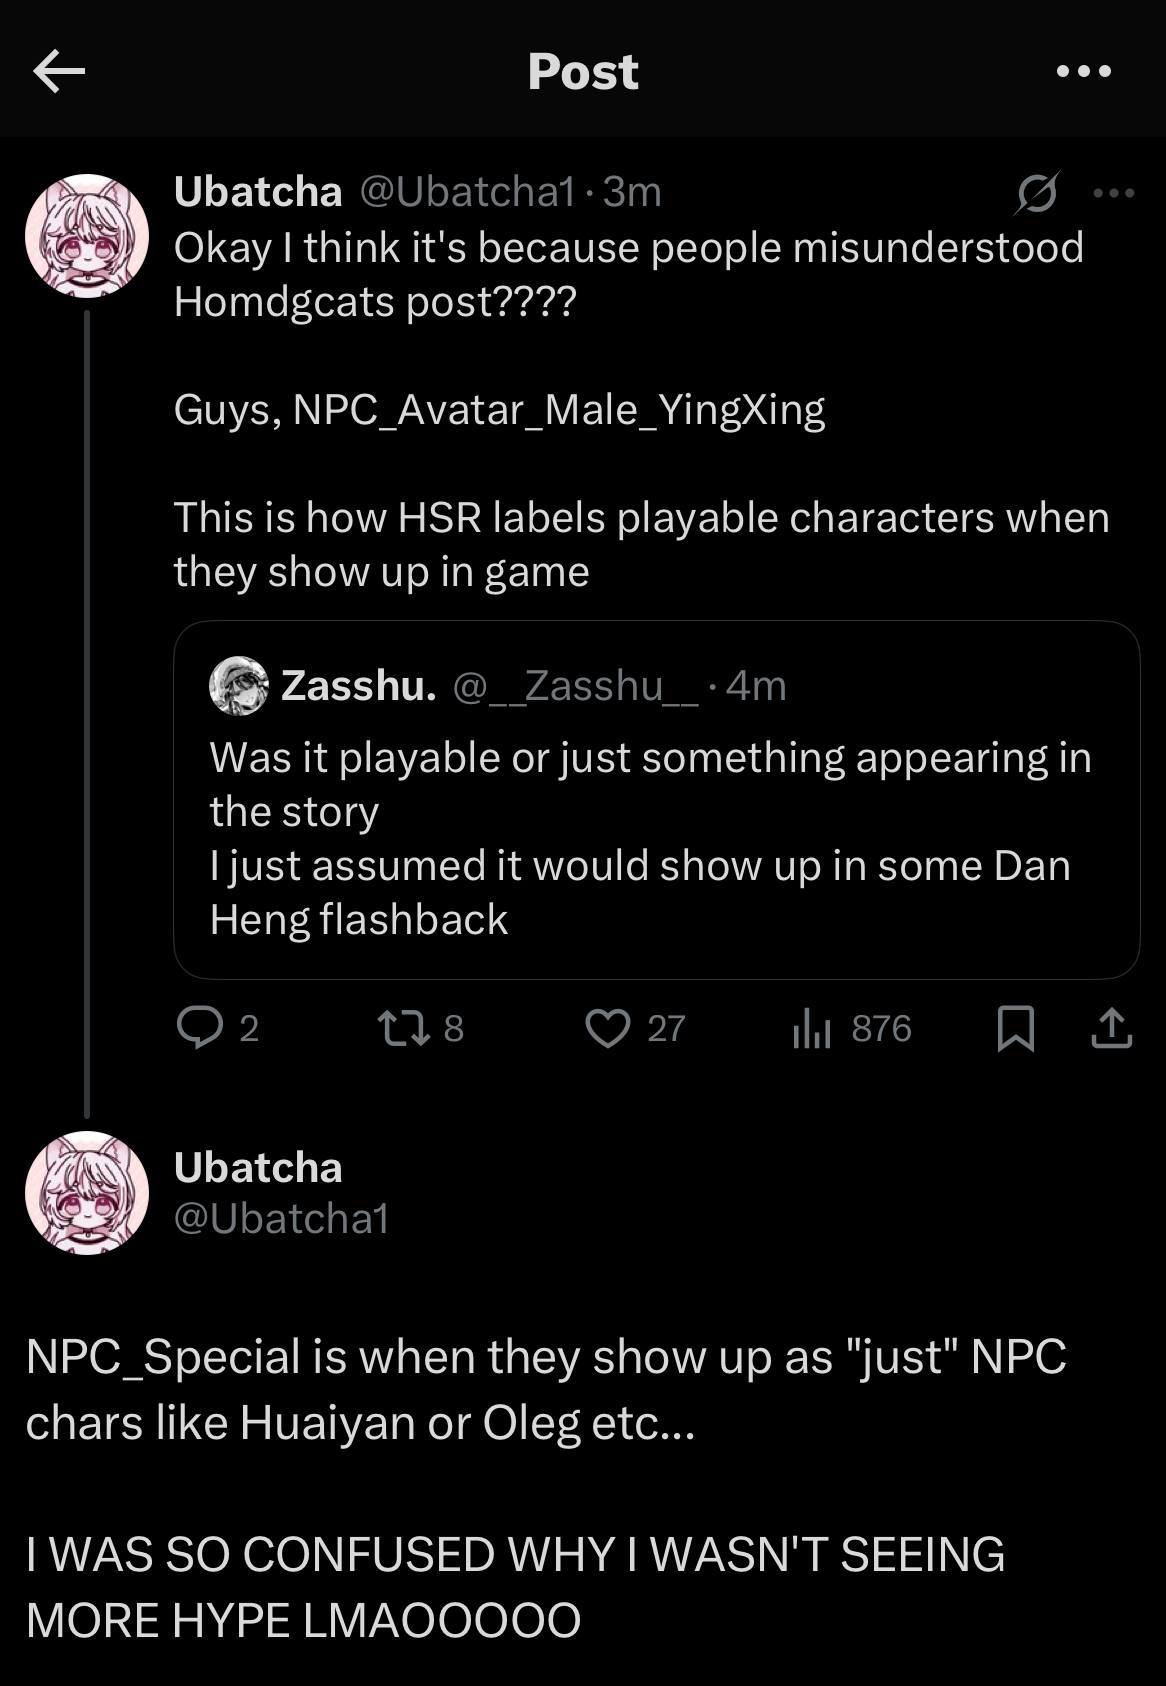Share the parent tweet
The width and height of the screenshot is (1166, 1686).
pos(1111,1028)
